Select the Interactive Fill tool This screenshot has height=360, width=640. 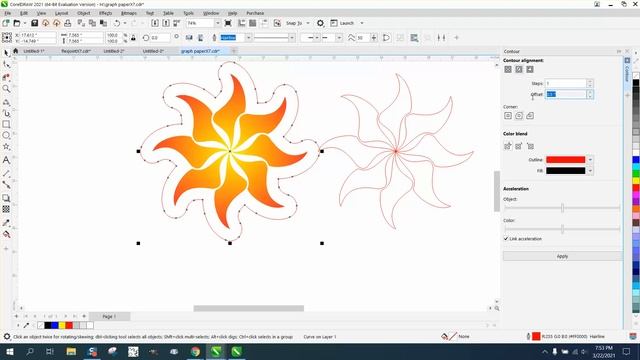coord(6,234)
